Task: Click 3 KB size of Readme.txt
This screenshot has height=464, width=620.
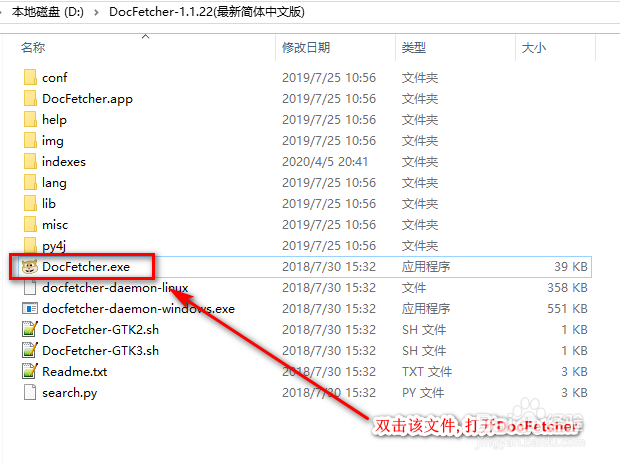Action: point(574,371)
